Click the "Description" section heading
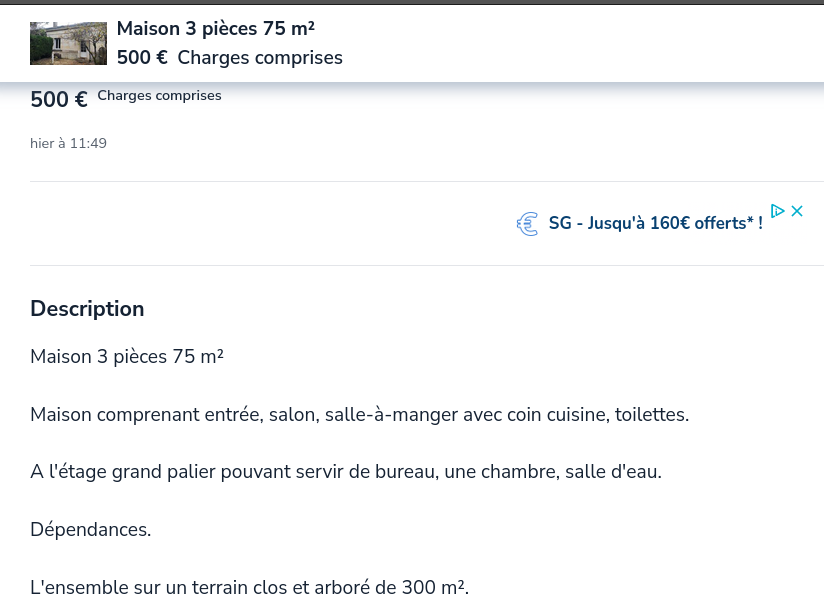This screenshot has width=824, height=611. [x=87, y=309]
